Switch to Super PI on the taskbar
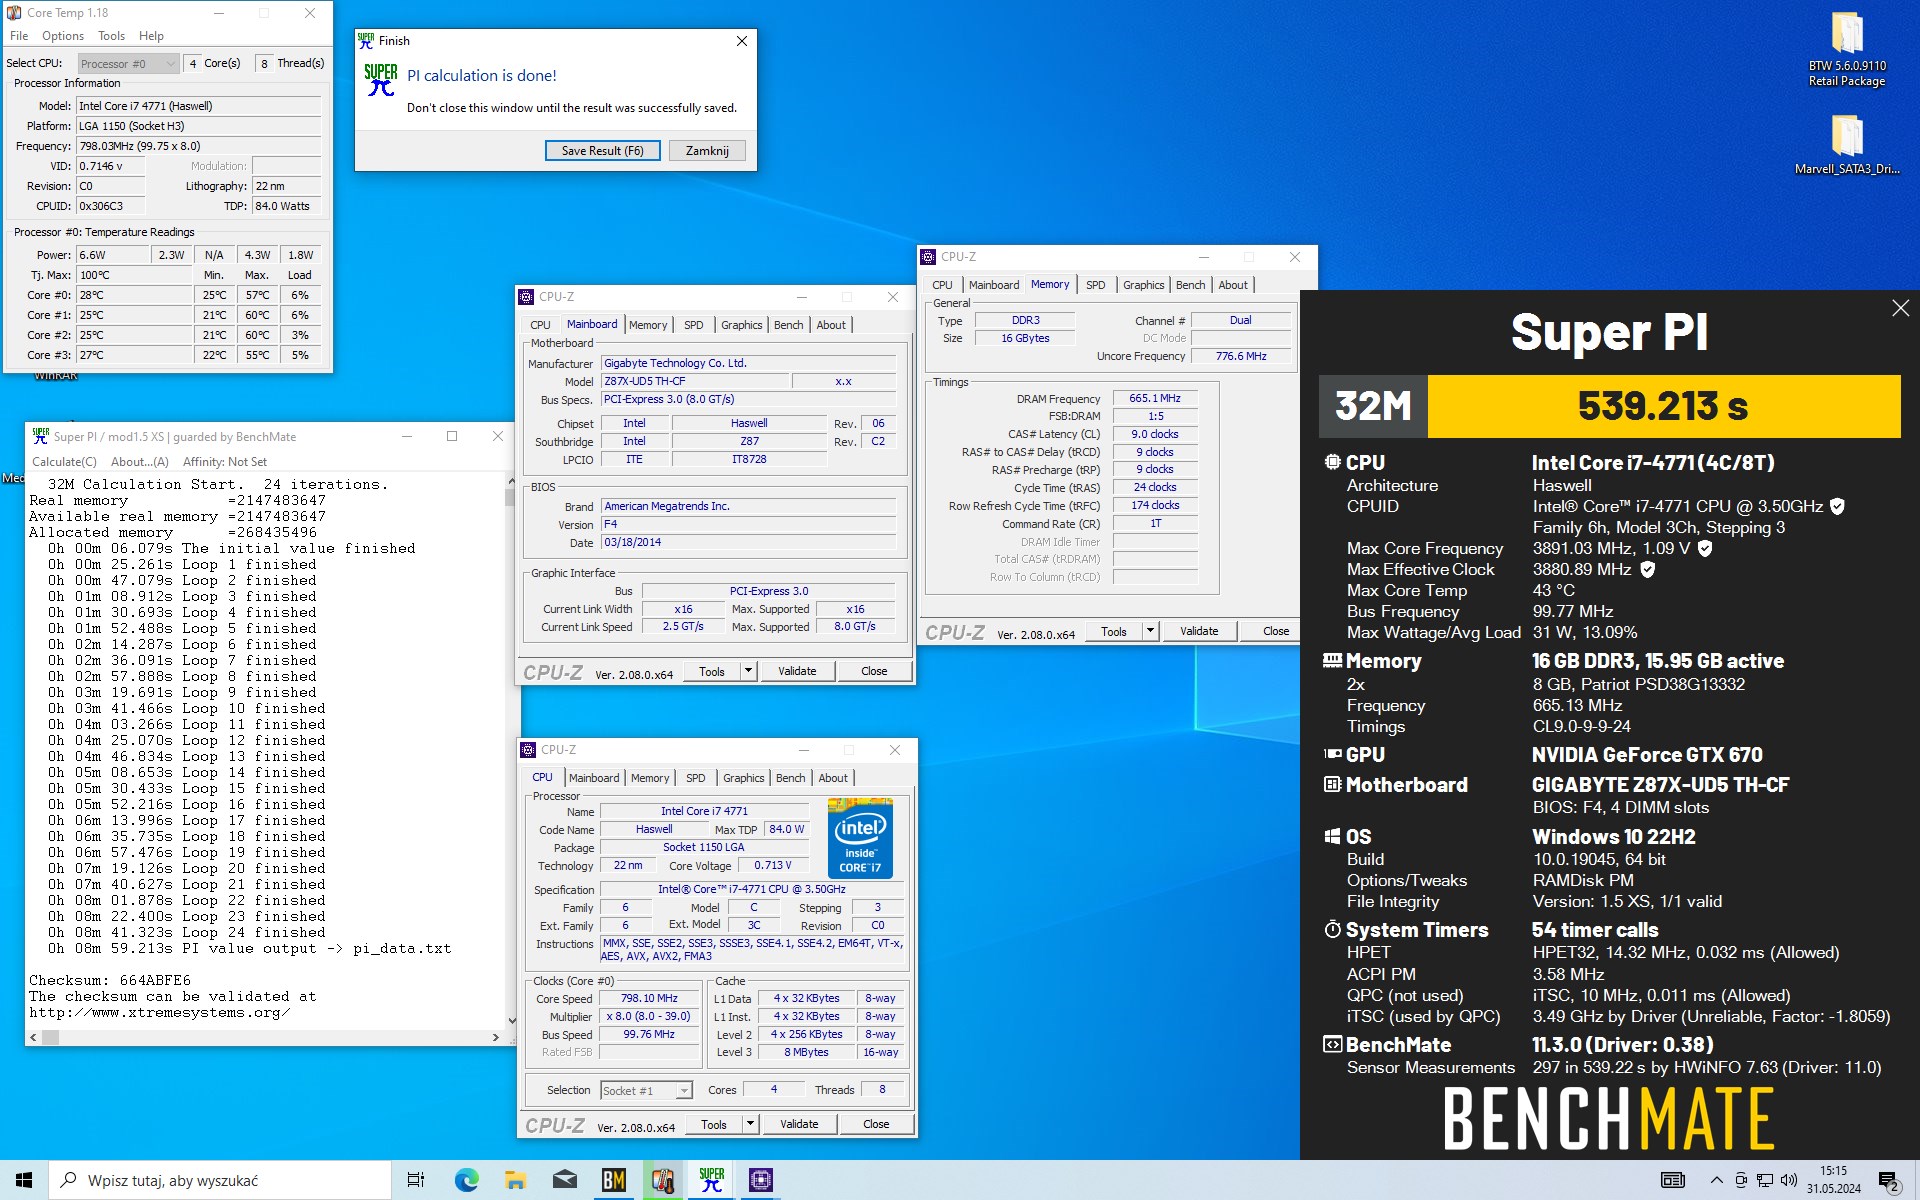Screen dimensions: 1920x1200 pyautogui.click(x=711, y=1180)
